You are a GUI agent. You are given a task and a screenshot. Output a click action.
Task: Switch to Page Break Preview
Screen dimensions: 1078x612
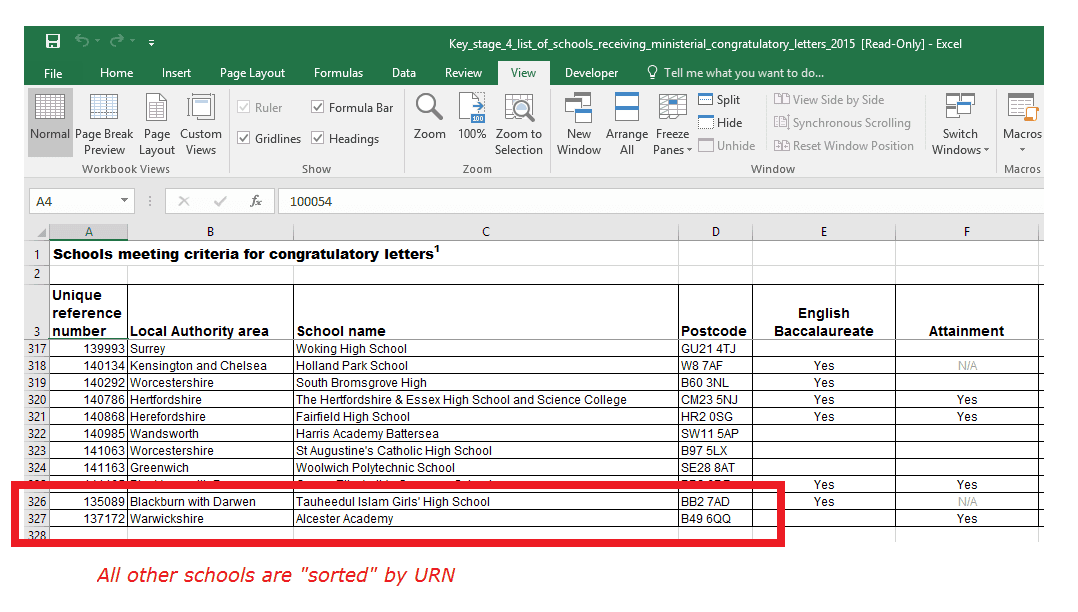104,124
